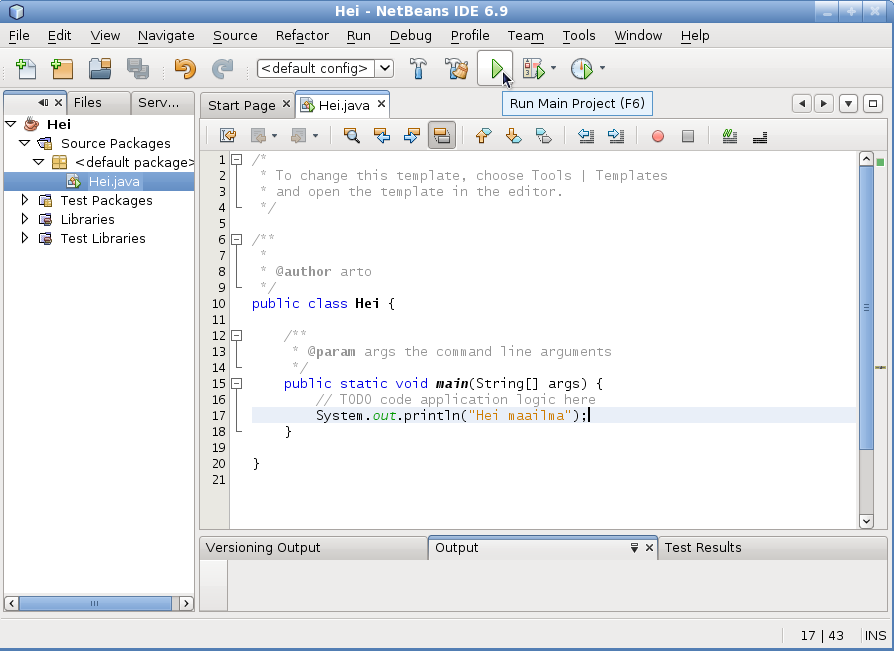This screenshot has width=894, height=651.
Task: Collapse the Hei project node
Action: (11, 124)
